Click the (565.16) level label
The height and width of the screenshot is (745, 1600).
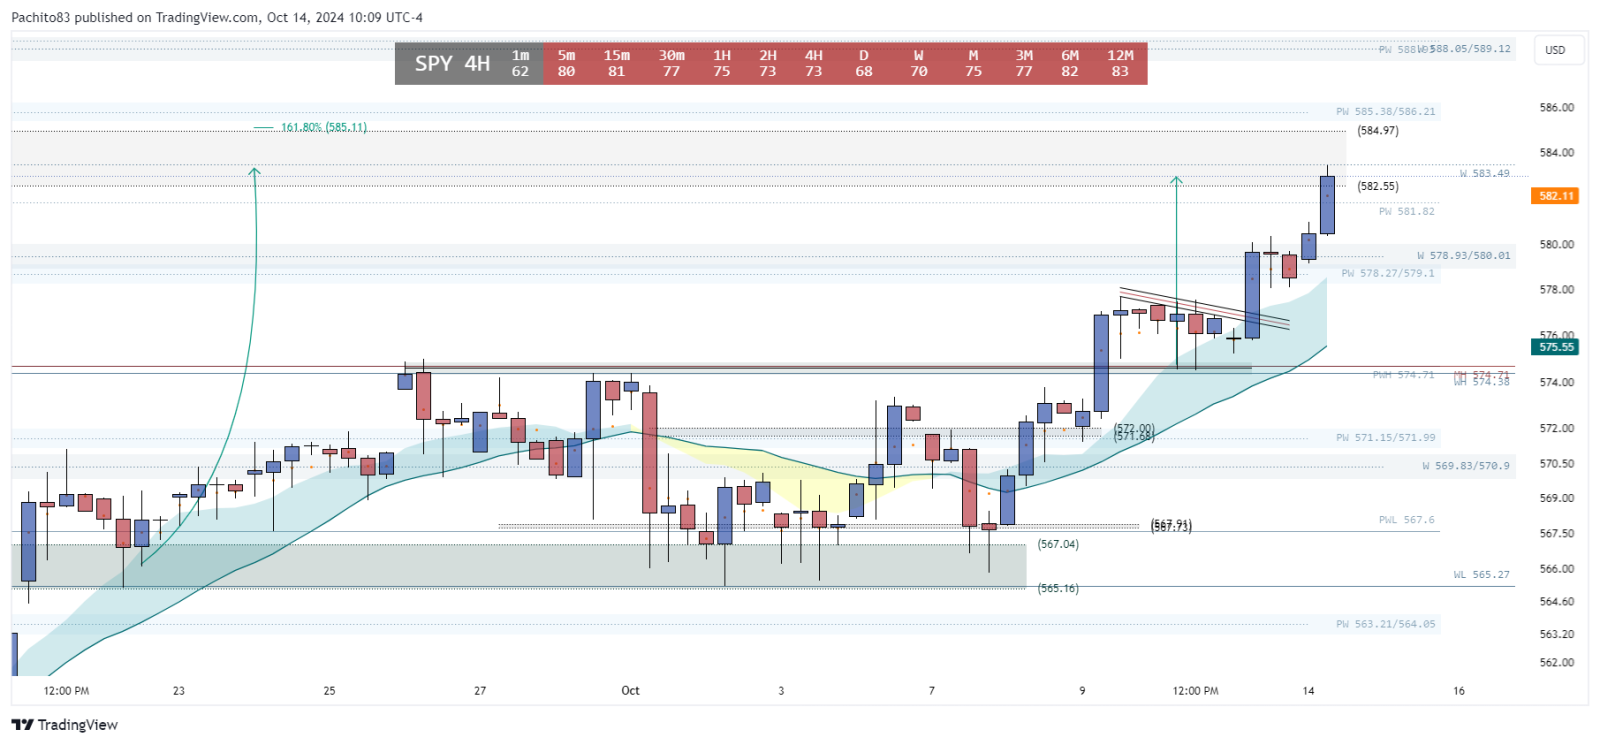point(1058,588)
